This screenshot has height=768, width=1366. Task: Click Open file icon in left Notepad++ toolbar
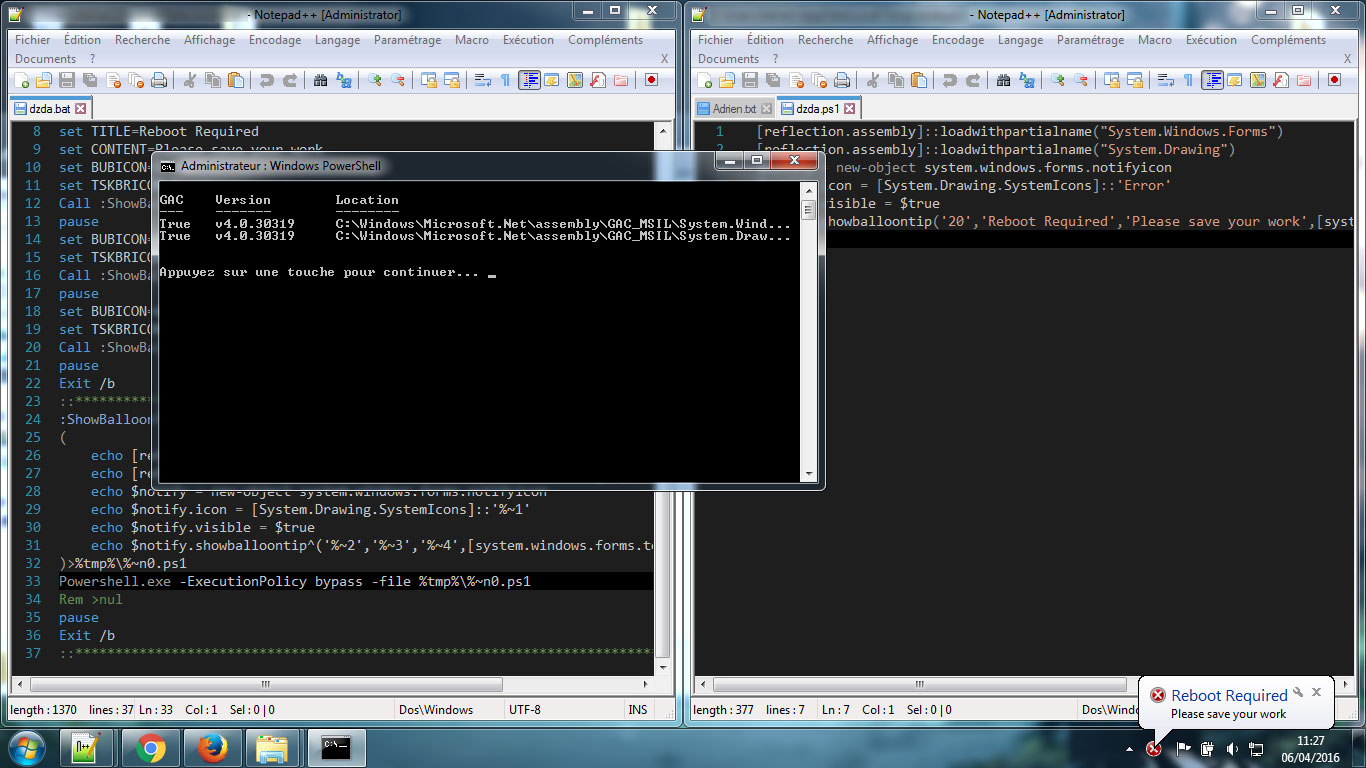click(x=43, y=80)
